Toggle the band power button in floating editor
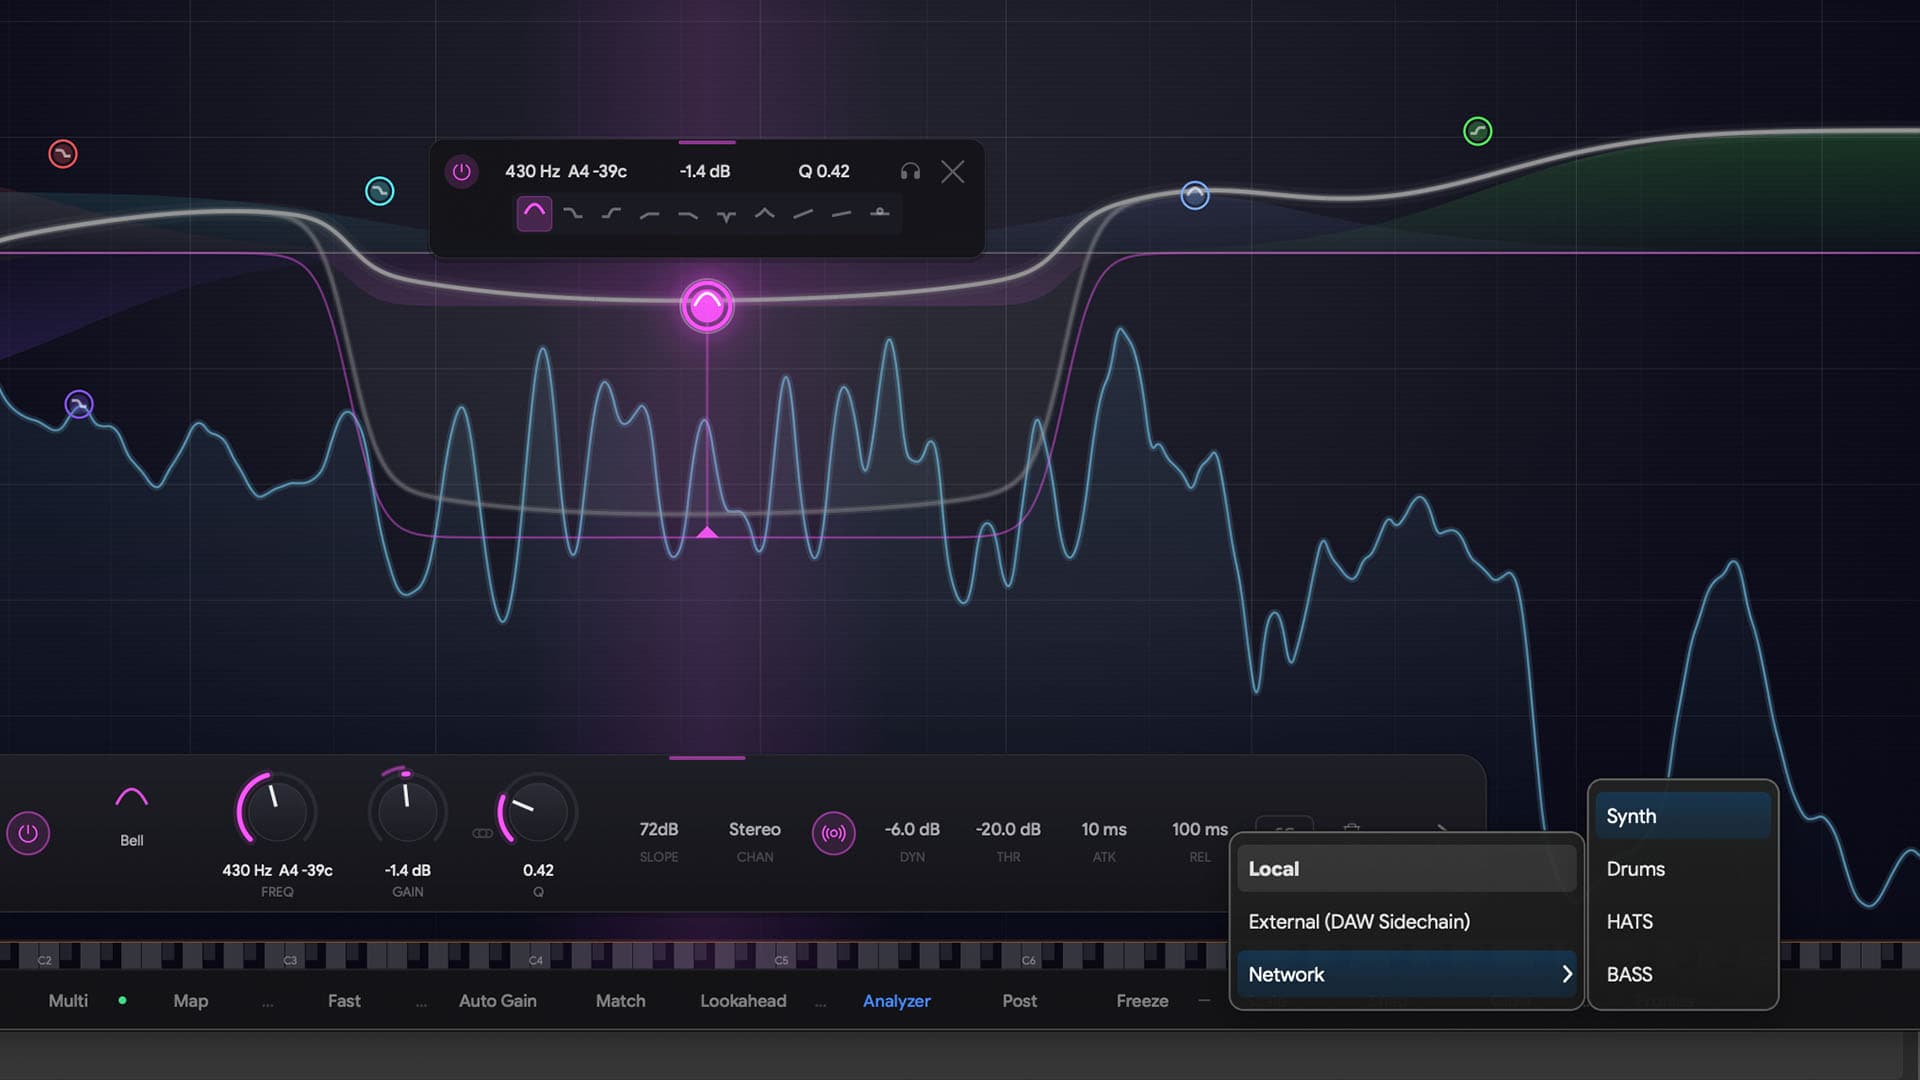 tap(462, 170)
